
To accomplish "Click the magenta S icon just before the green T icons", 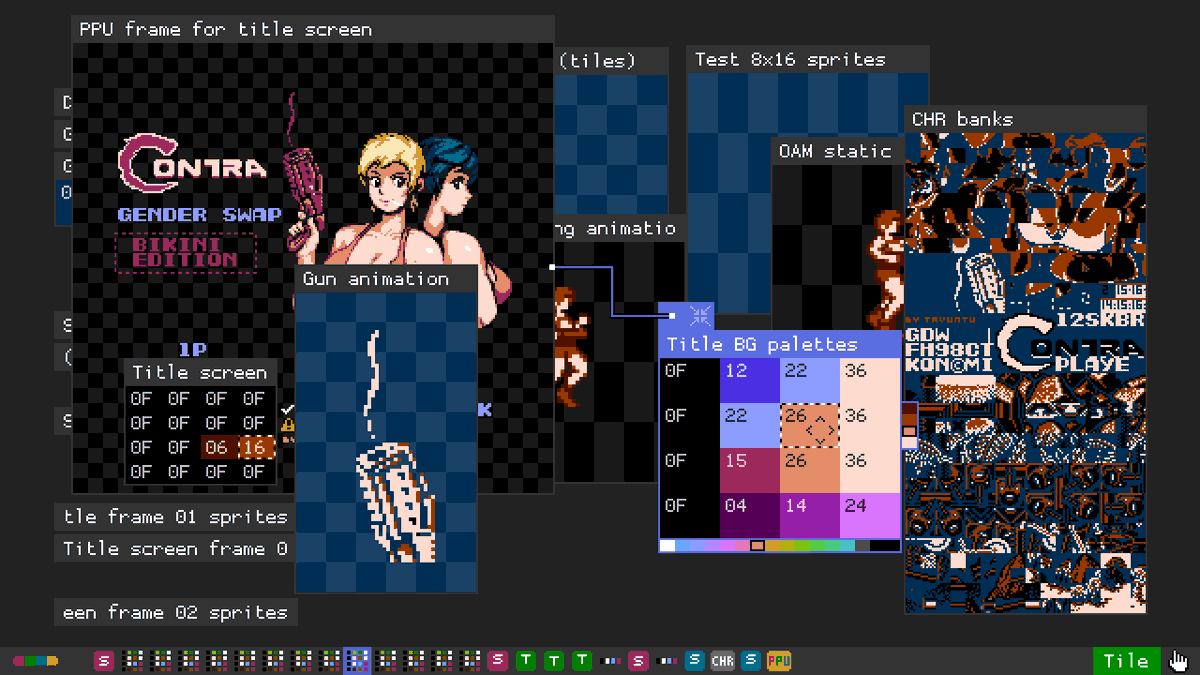I will (498, 661).
